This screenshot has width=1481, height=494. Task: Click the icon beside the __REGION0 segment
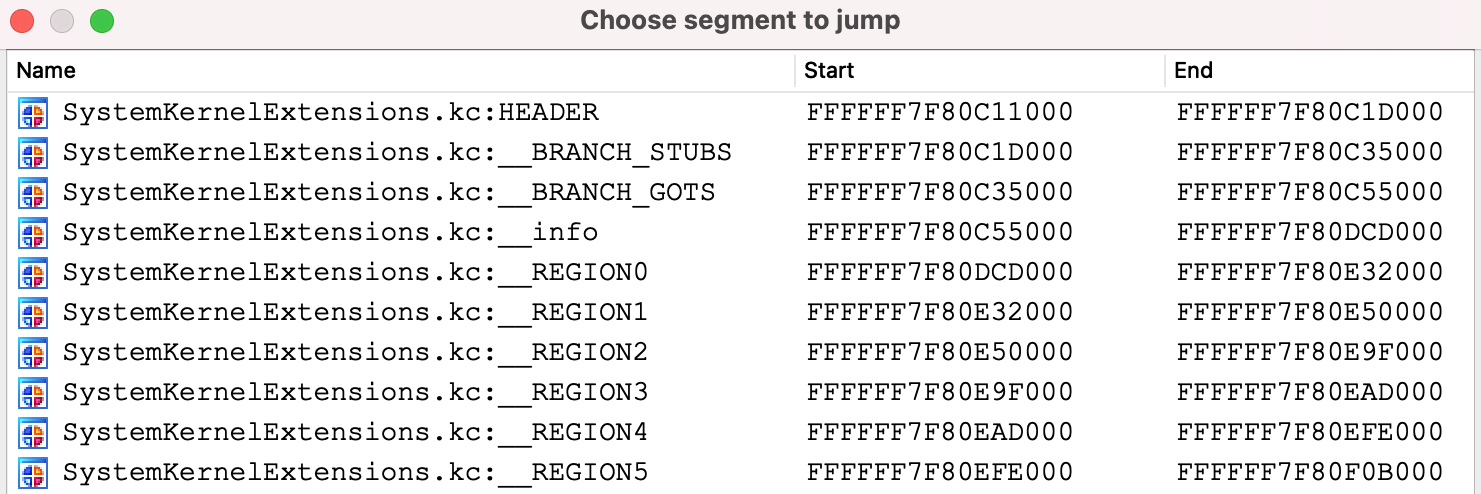click(33, 273)
